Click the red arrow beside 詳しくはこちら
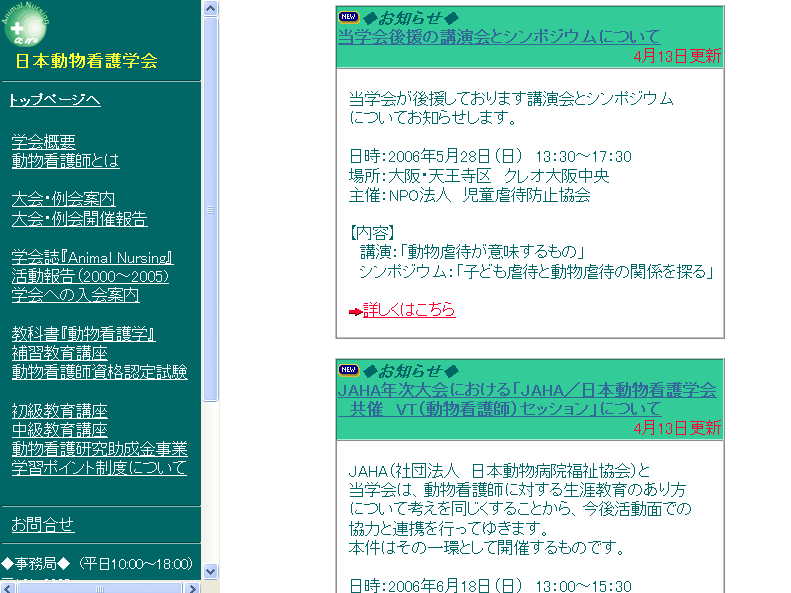 point(355,312)
